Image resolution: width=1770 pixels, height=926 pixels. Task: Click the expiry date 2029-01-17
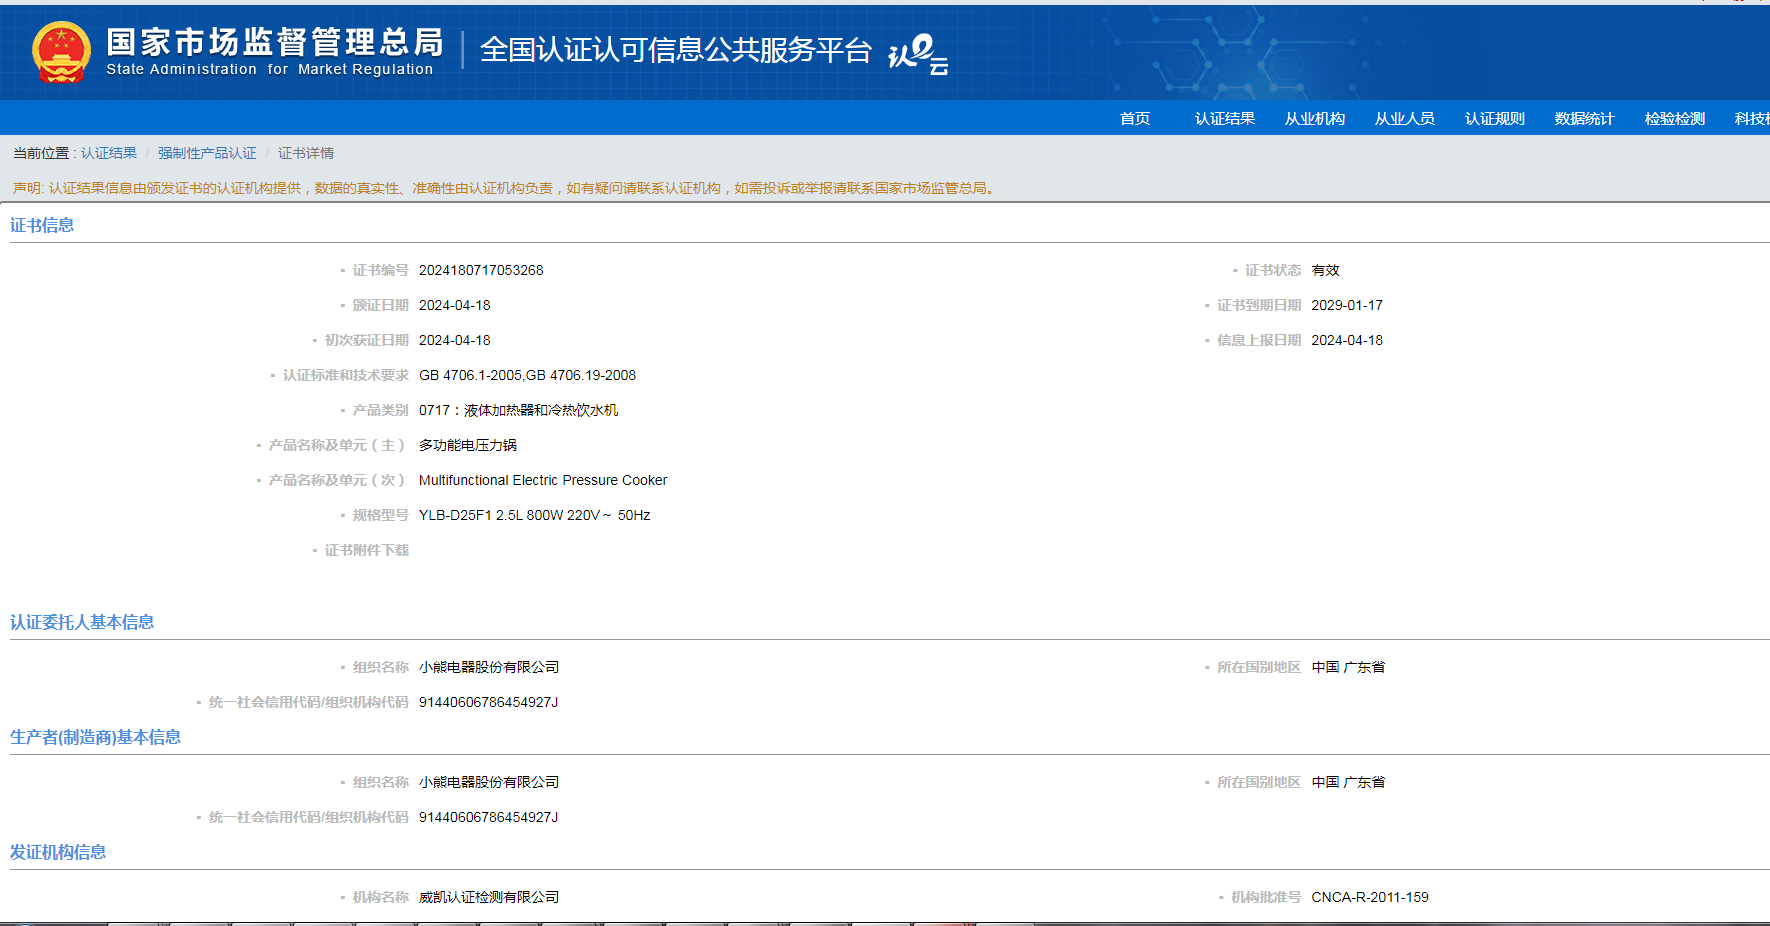click(1347, 305)
